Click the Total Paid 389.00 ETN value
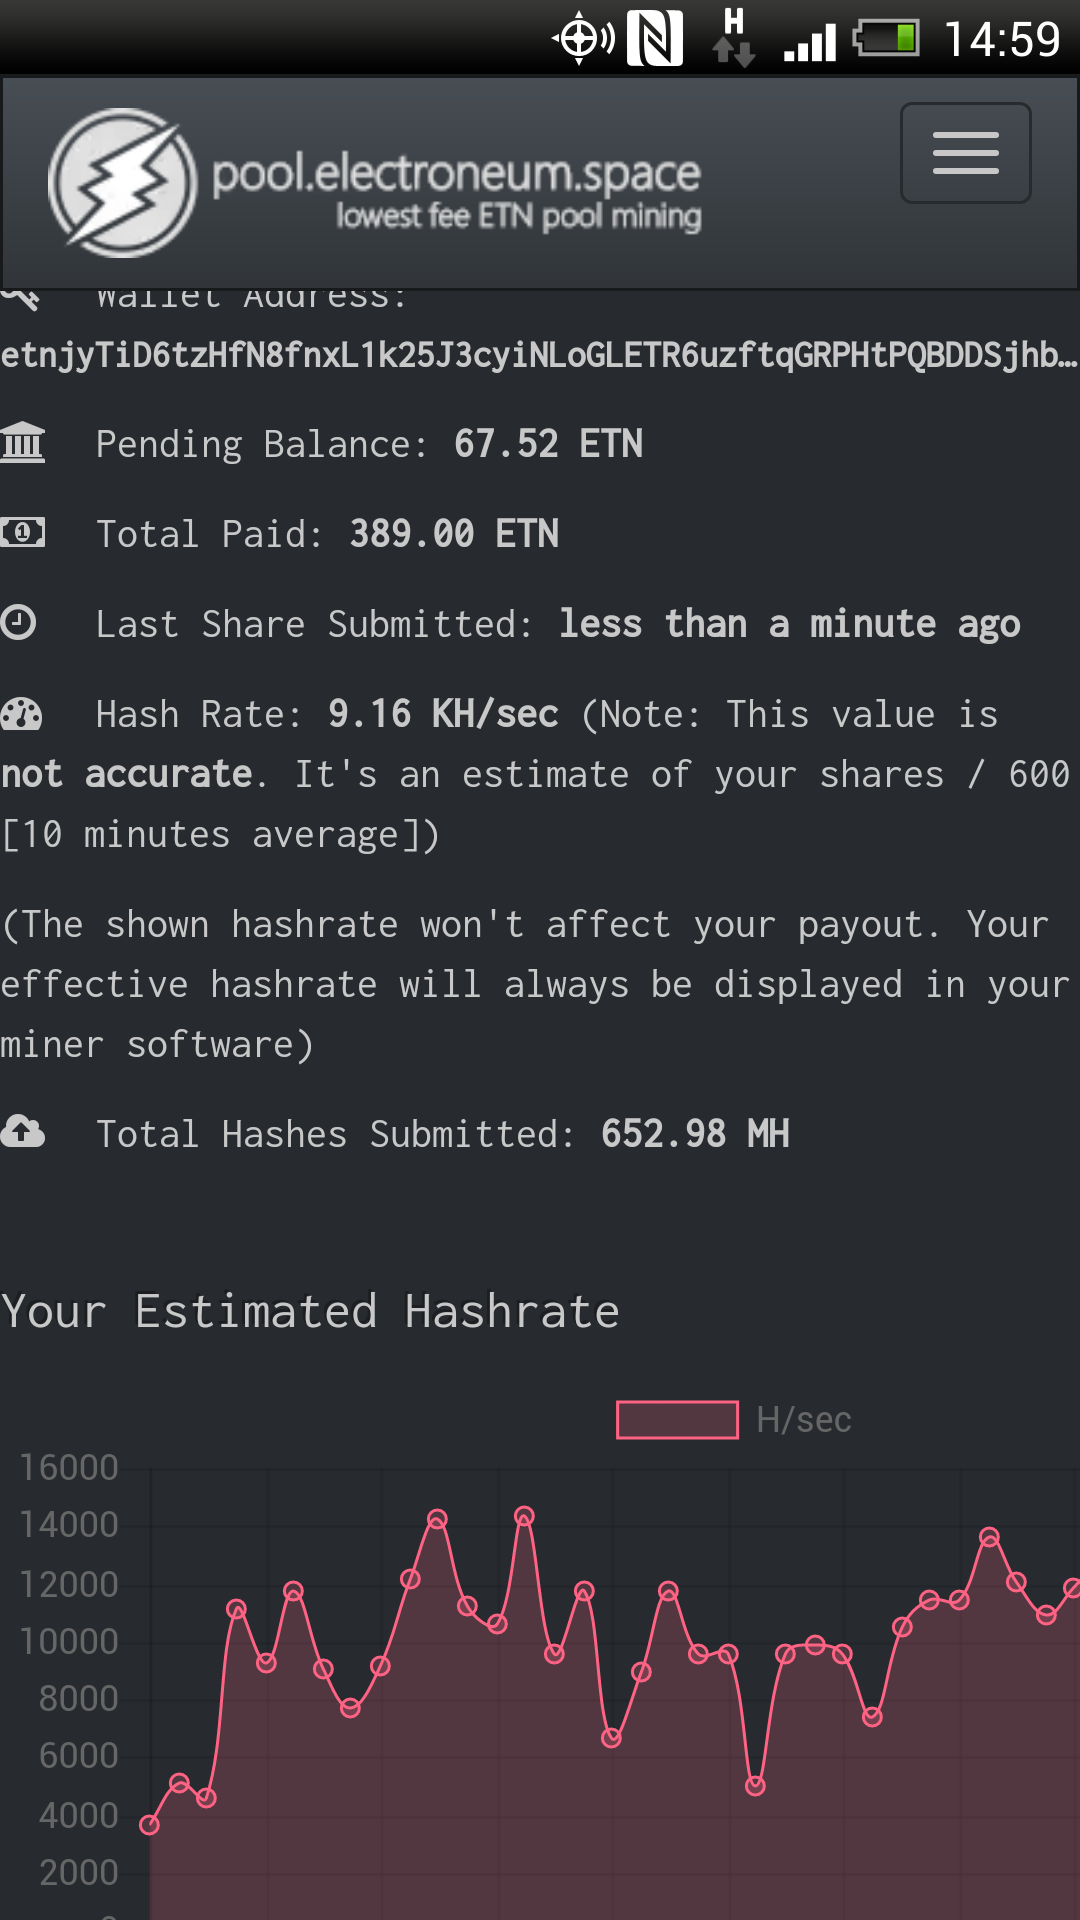 click(454, 534)
